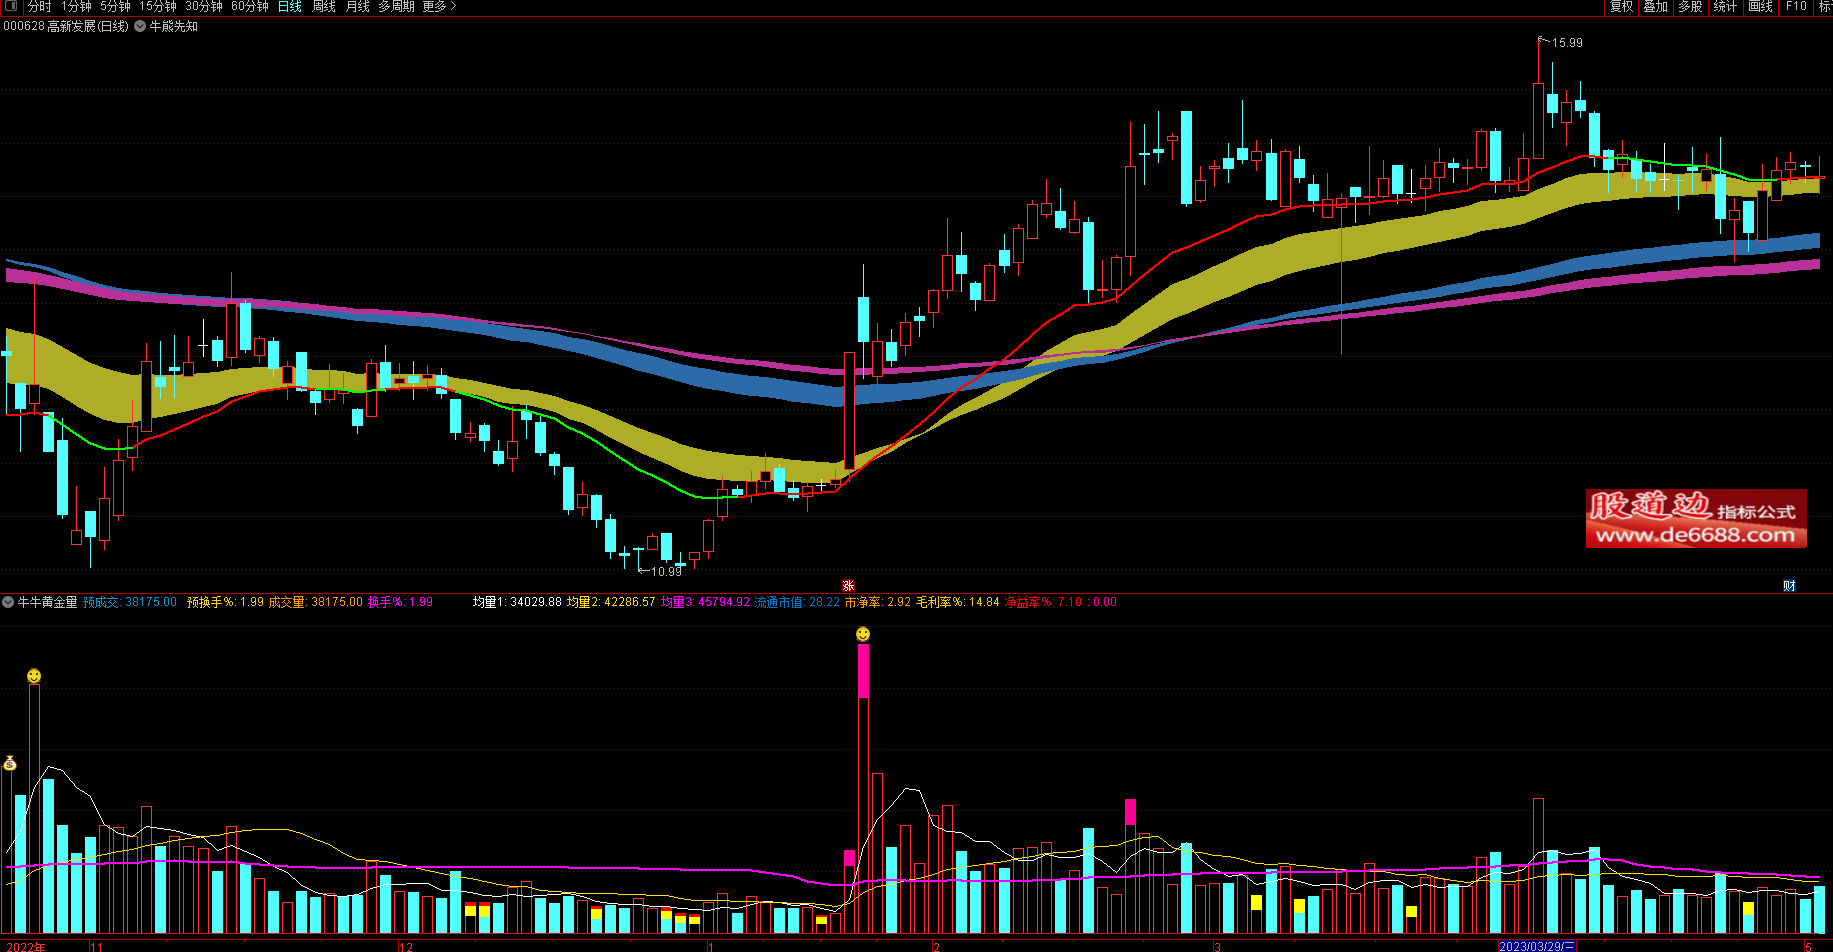Screen dimensions: 1833x952
Task: Click the money bag icon in volume panel
Action: tap(10, 764)
